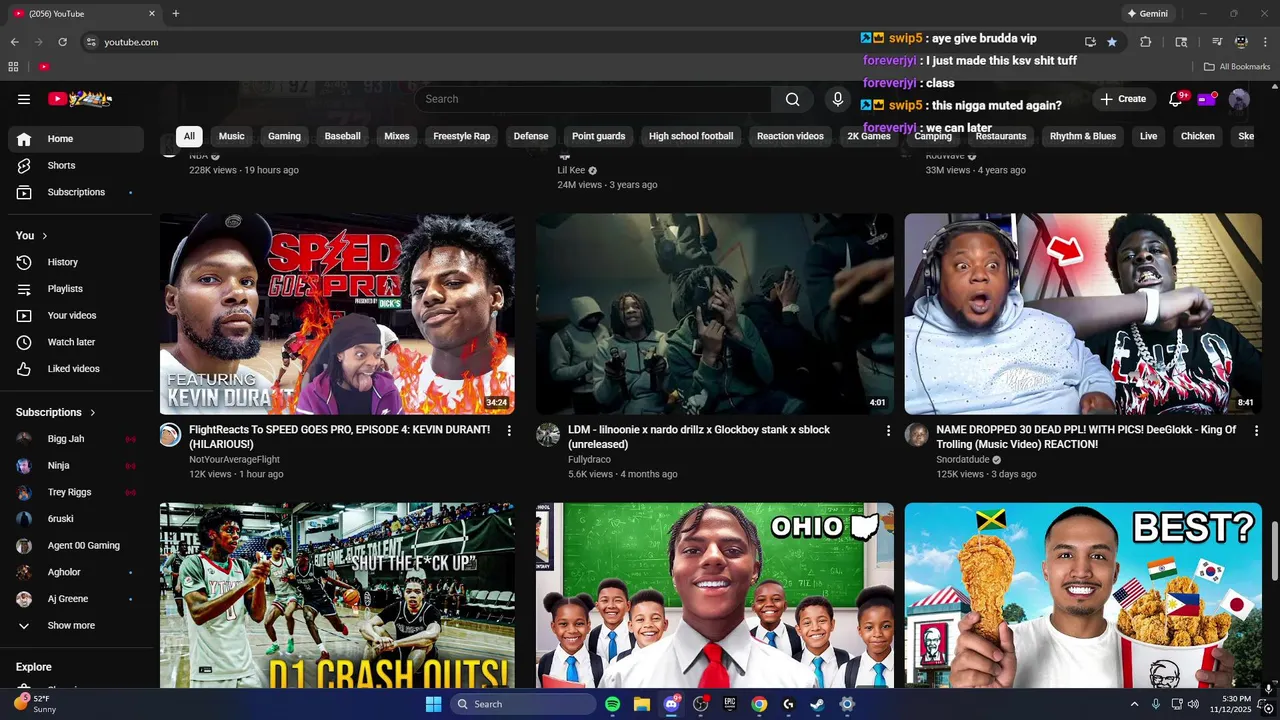Screen dimensions: 1280x720
Task: Click the YouTube search input field
Action: (x=592, y=99)
